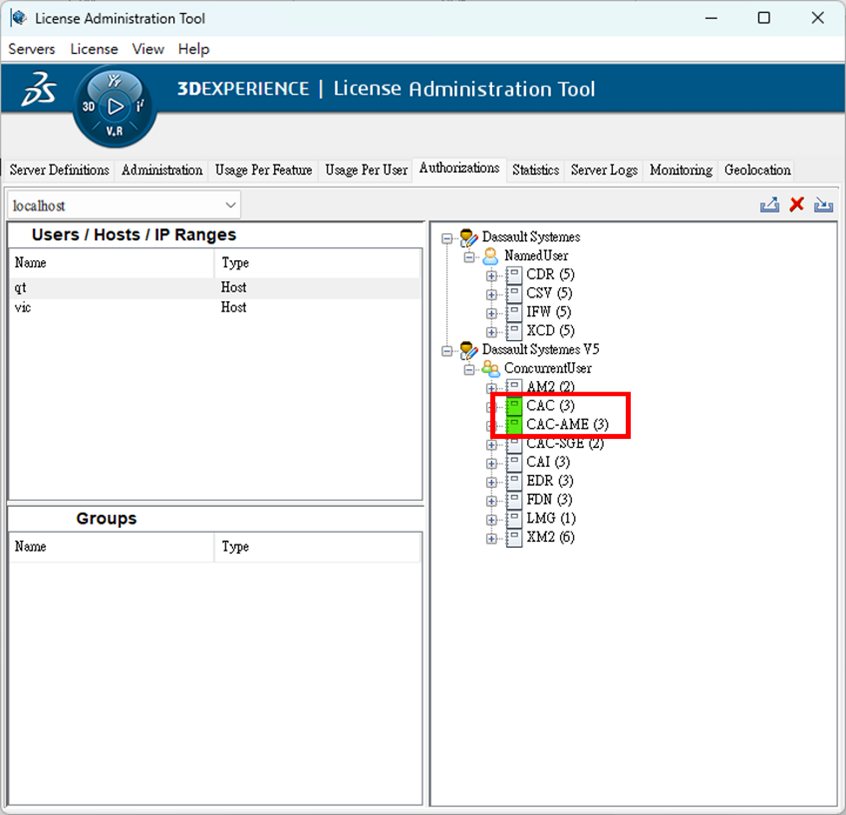This screenshot has width=846, height=815.
Task: Click the export authorizations icon
Action: 769,205
